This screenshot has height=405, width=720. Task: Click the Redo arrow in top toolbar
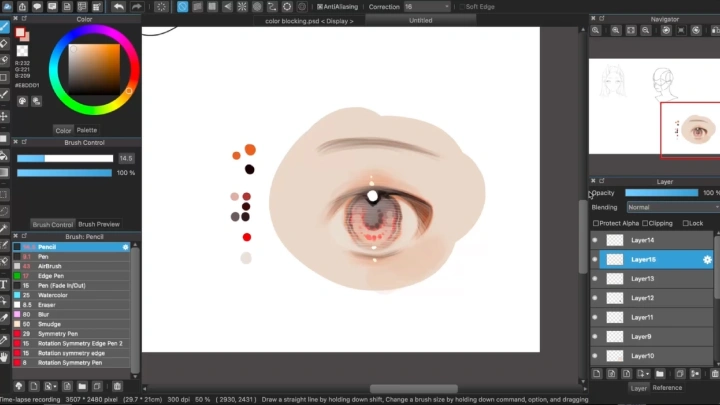pos(136,6)
